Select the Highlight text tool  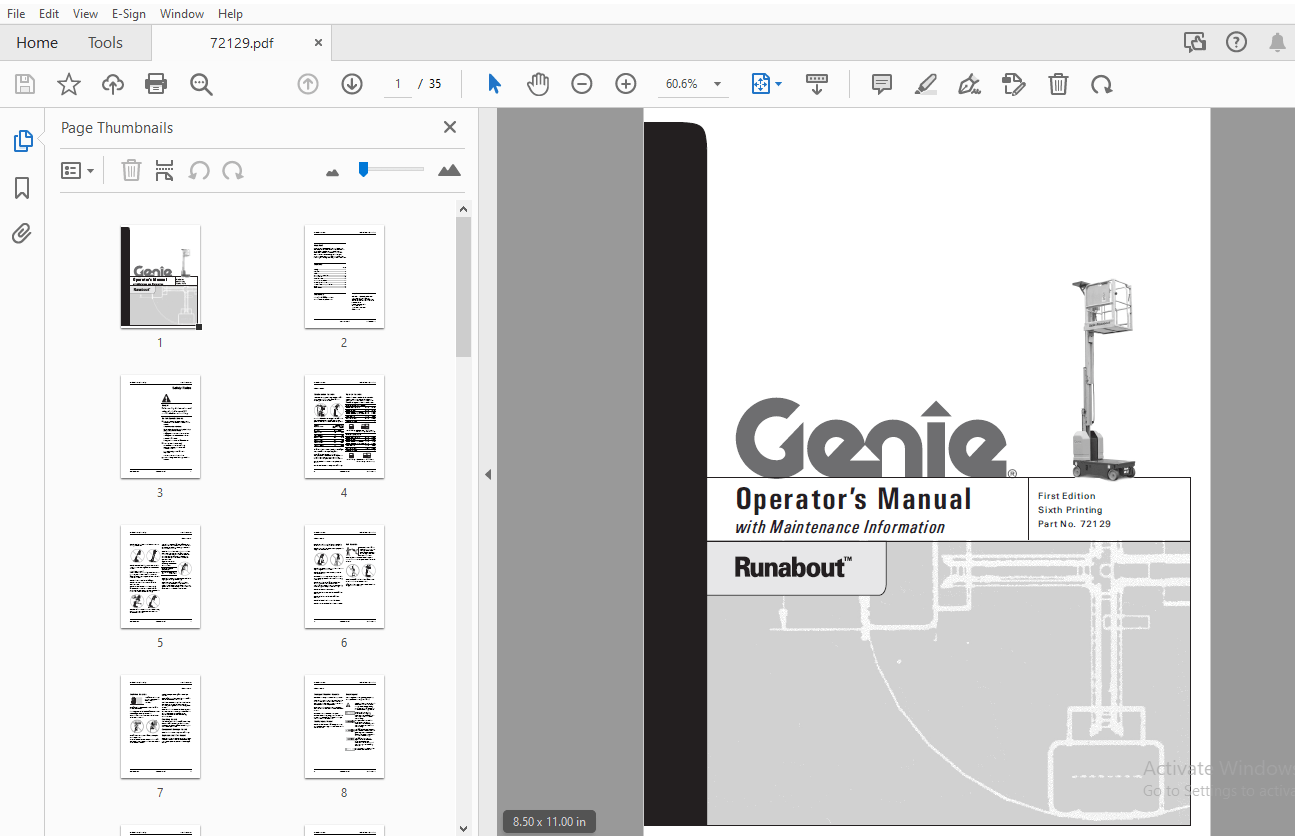[926, 84]
